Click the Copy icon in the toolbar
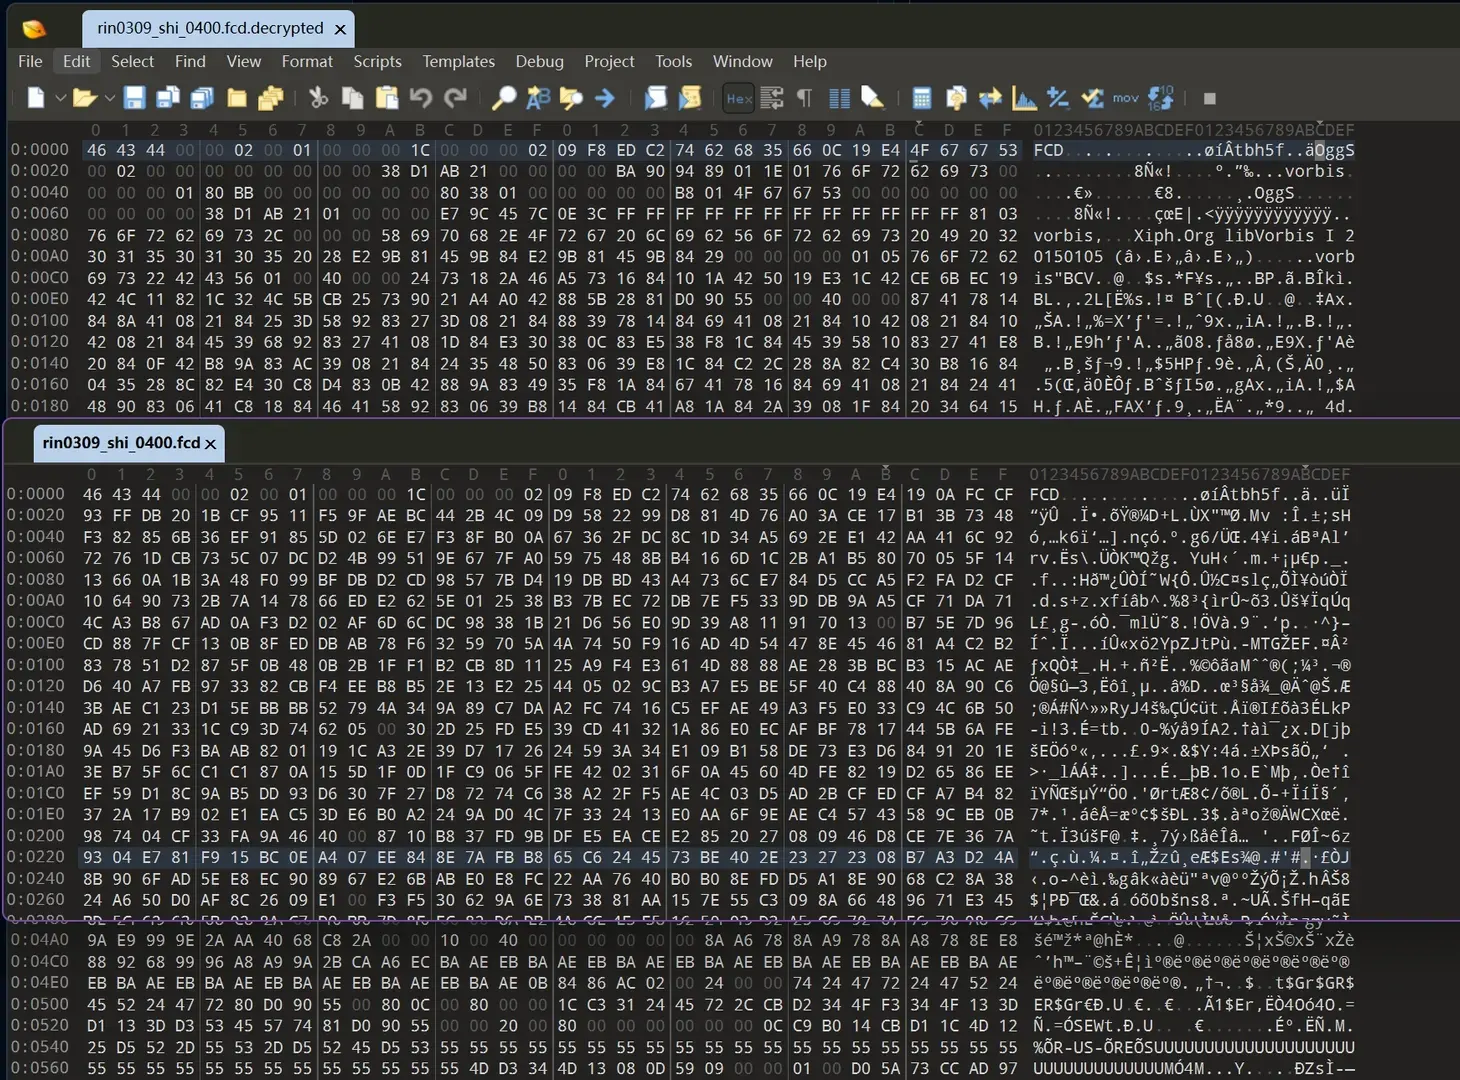The height and width of the screenshot is (1080, 1460). [352, 98]
